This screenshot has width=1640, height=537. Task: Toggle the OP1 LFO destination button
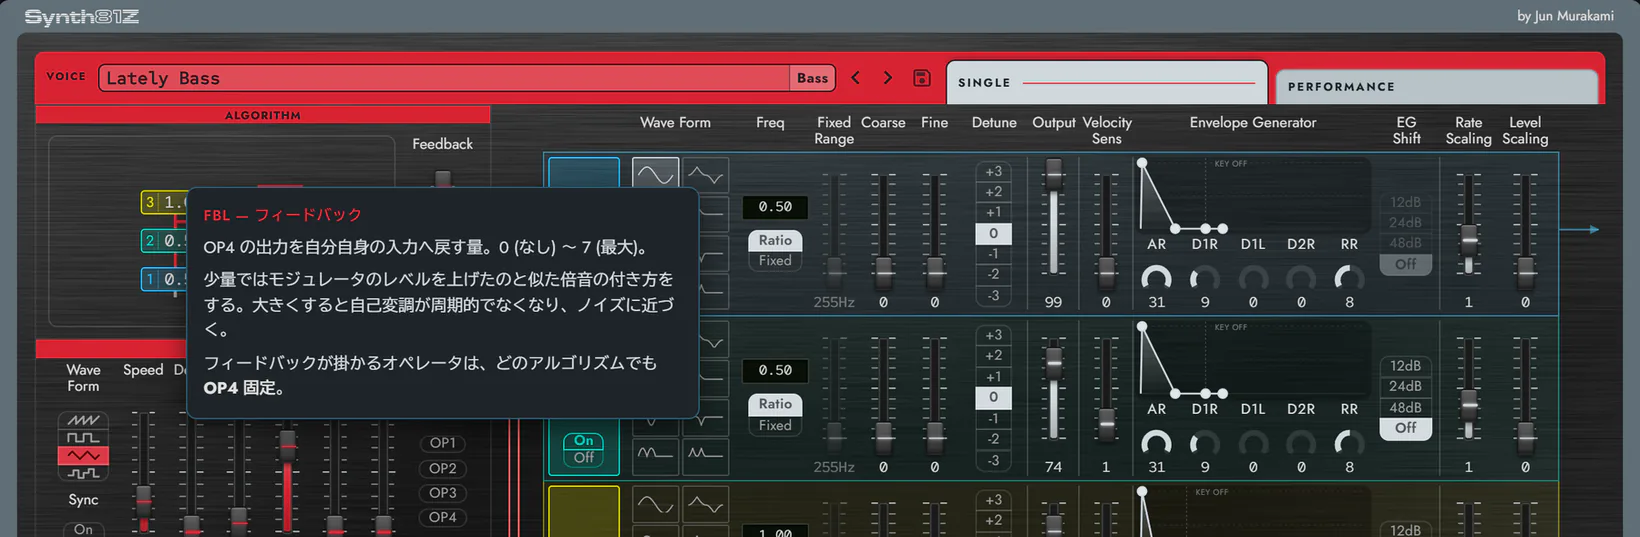(x=443, y=443)
